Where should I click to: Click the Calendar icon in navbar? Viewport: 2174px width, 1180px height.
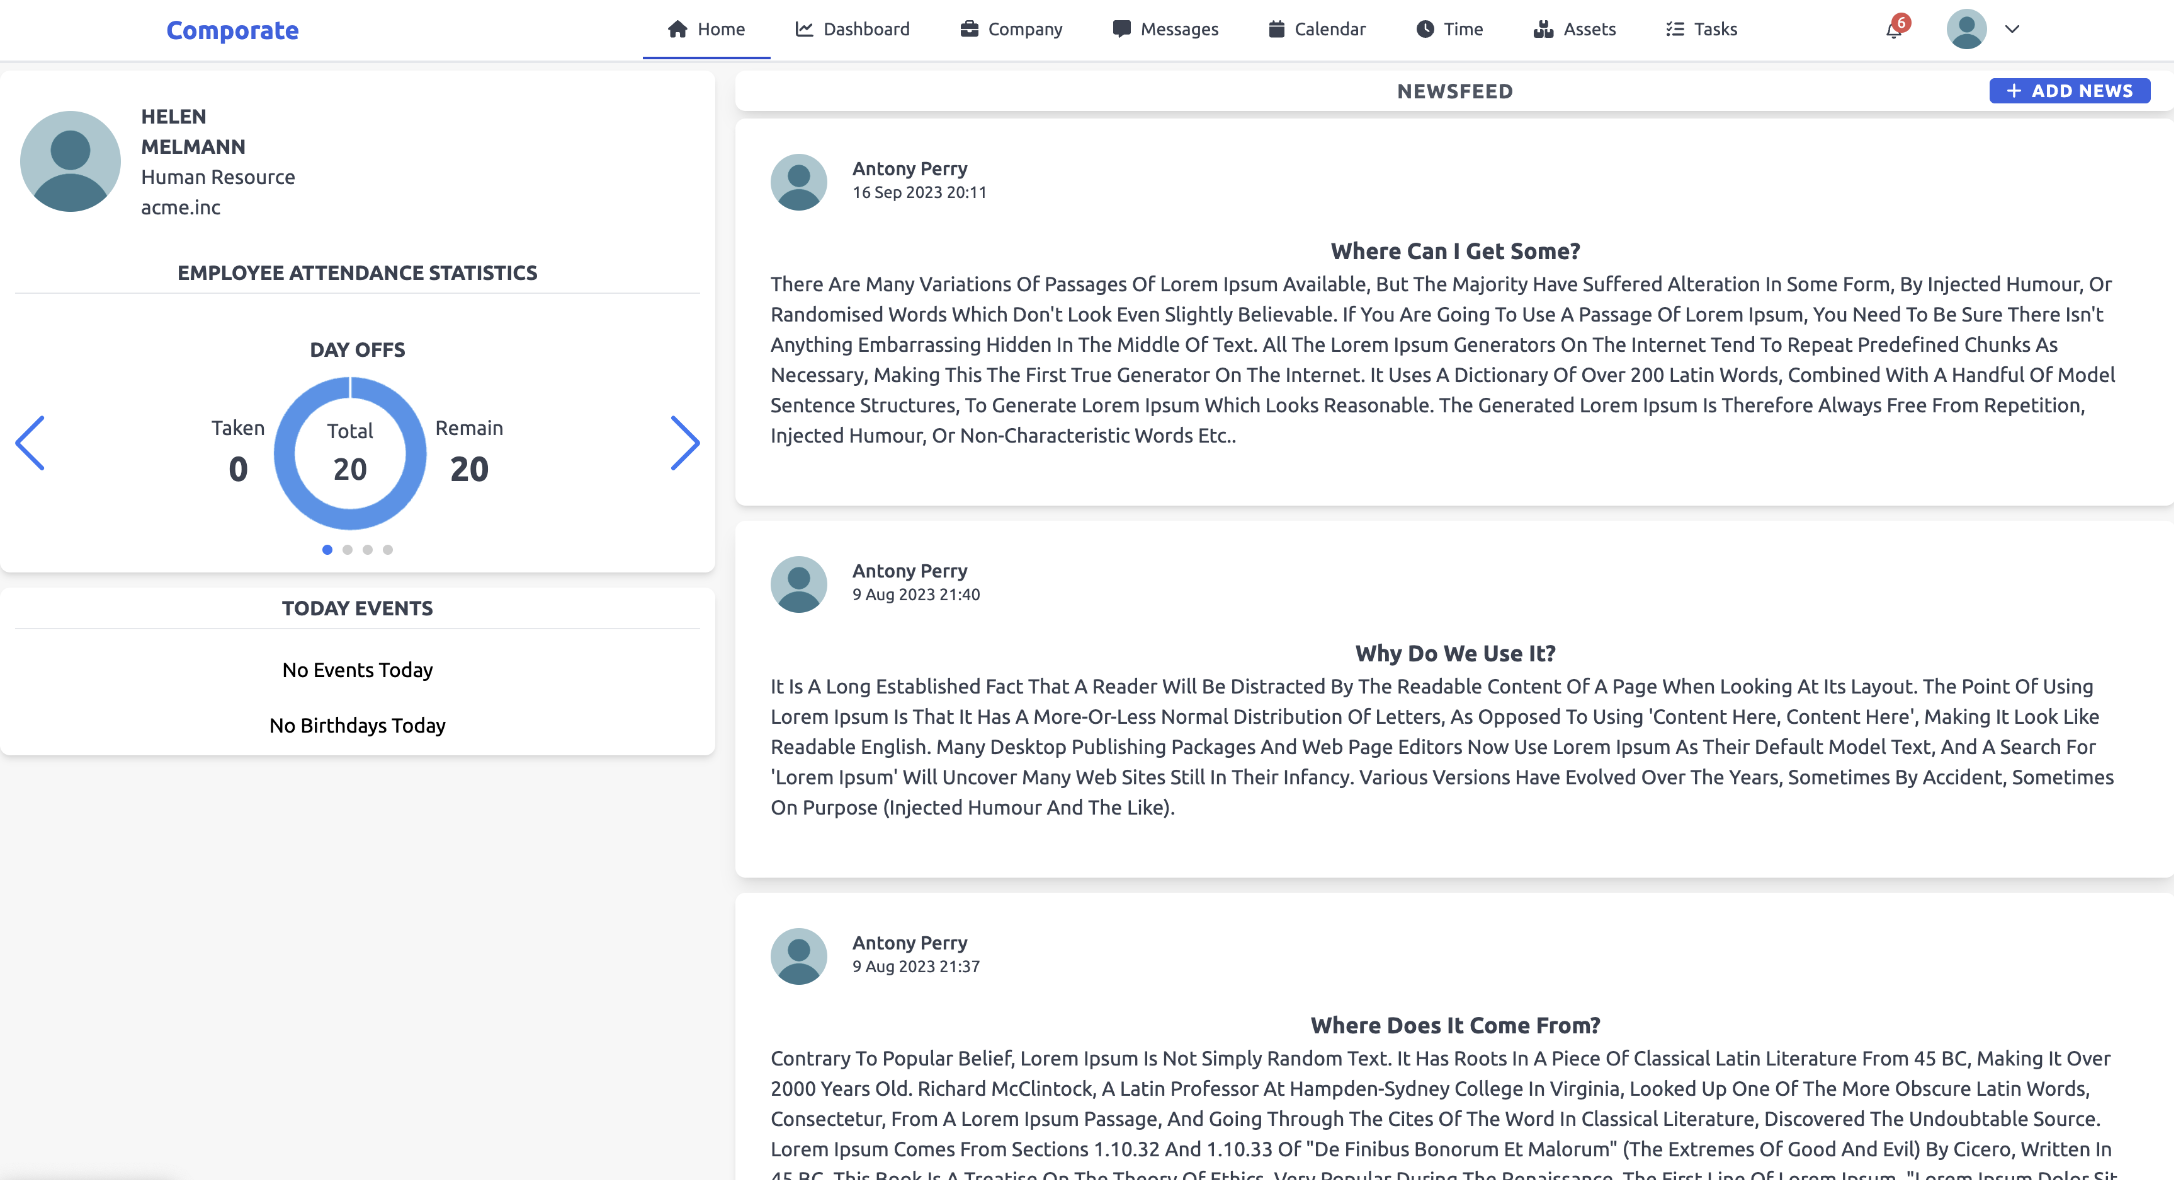click(x=1276, y=29)
